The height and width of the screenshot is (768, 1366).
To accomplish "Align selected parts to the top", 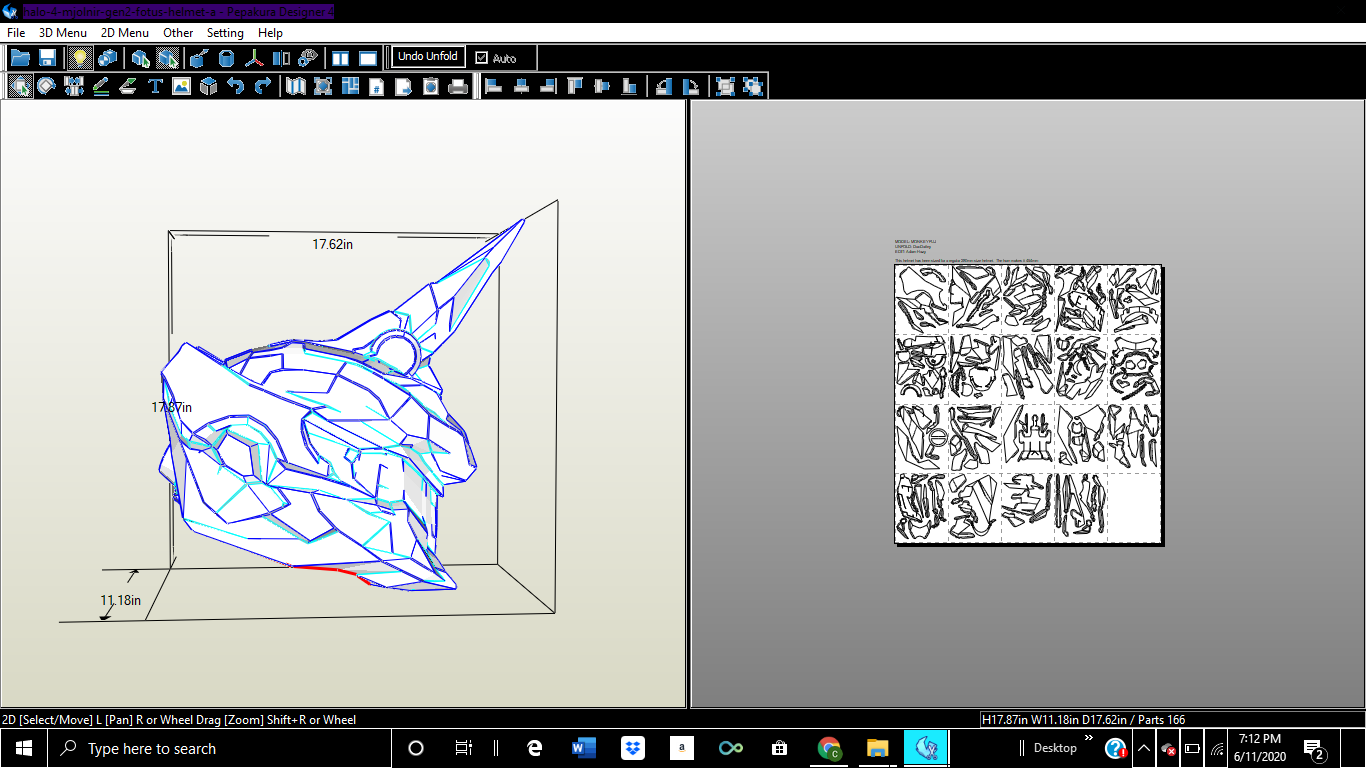I will [575, 86].
